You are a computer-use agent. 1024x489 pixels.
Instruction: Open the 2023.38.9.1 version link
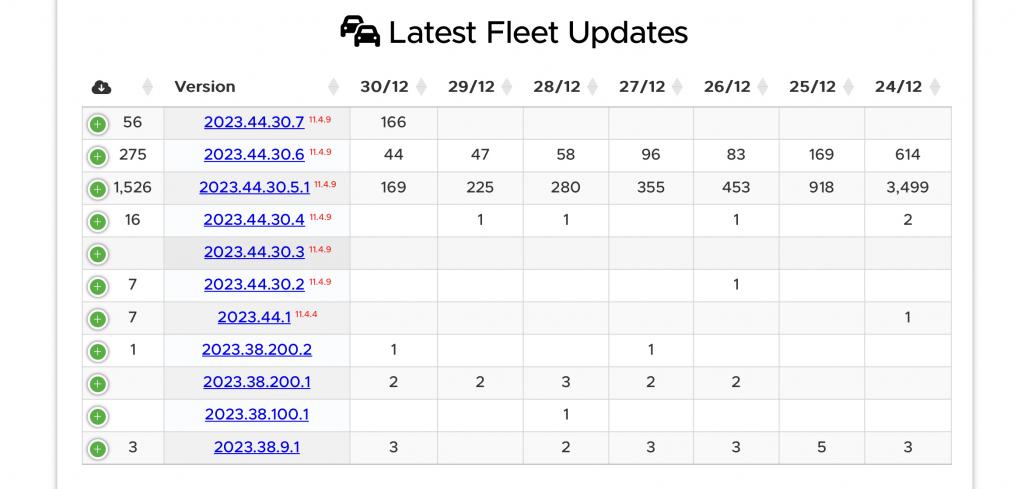256,447
